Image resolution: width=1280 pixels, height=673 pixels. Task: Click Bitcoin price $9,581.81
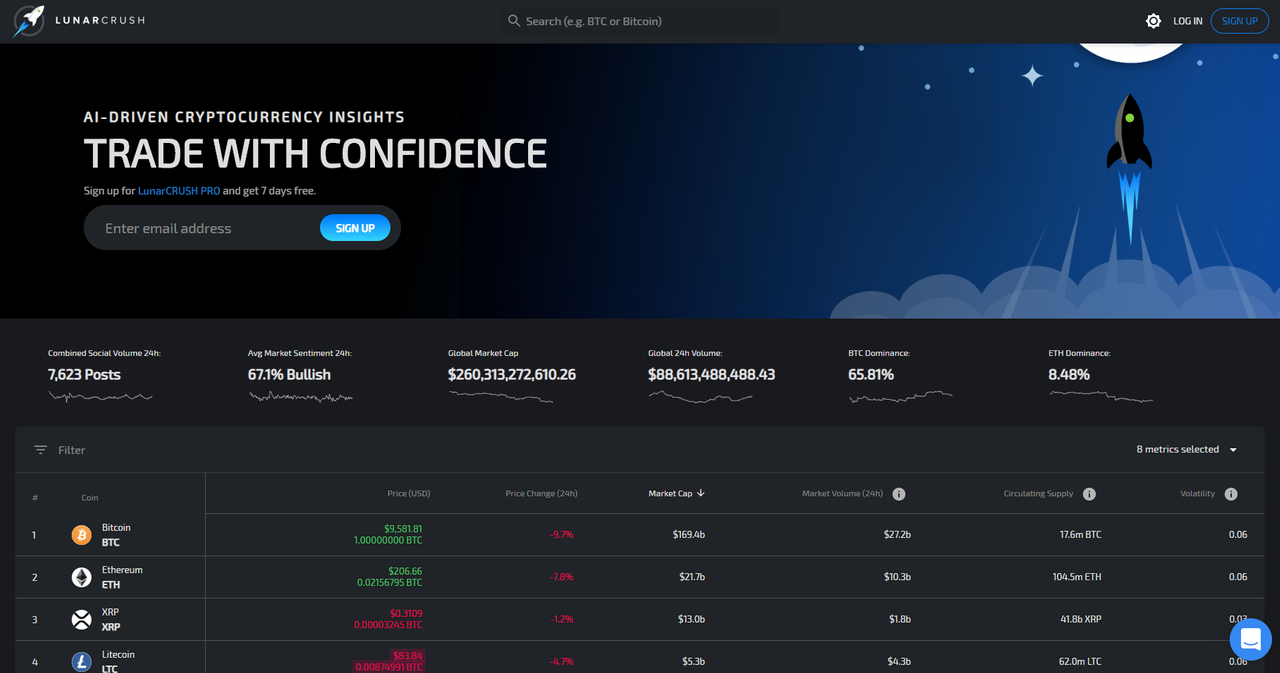coord(403,529)
